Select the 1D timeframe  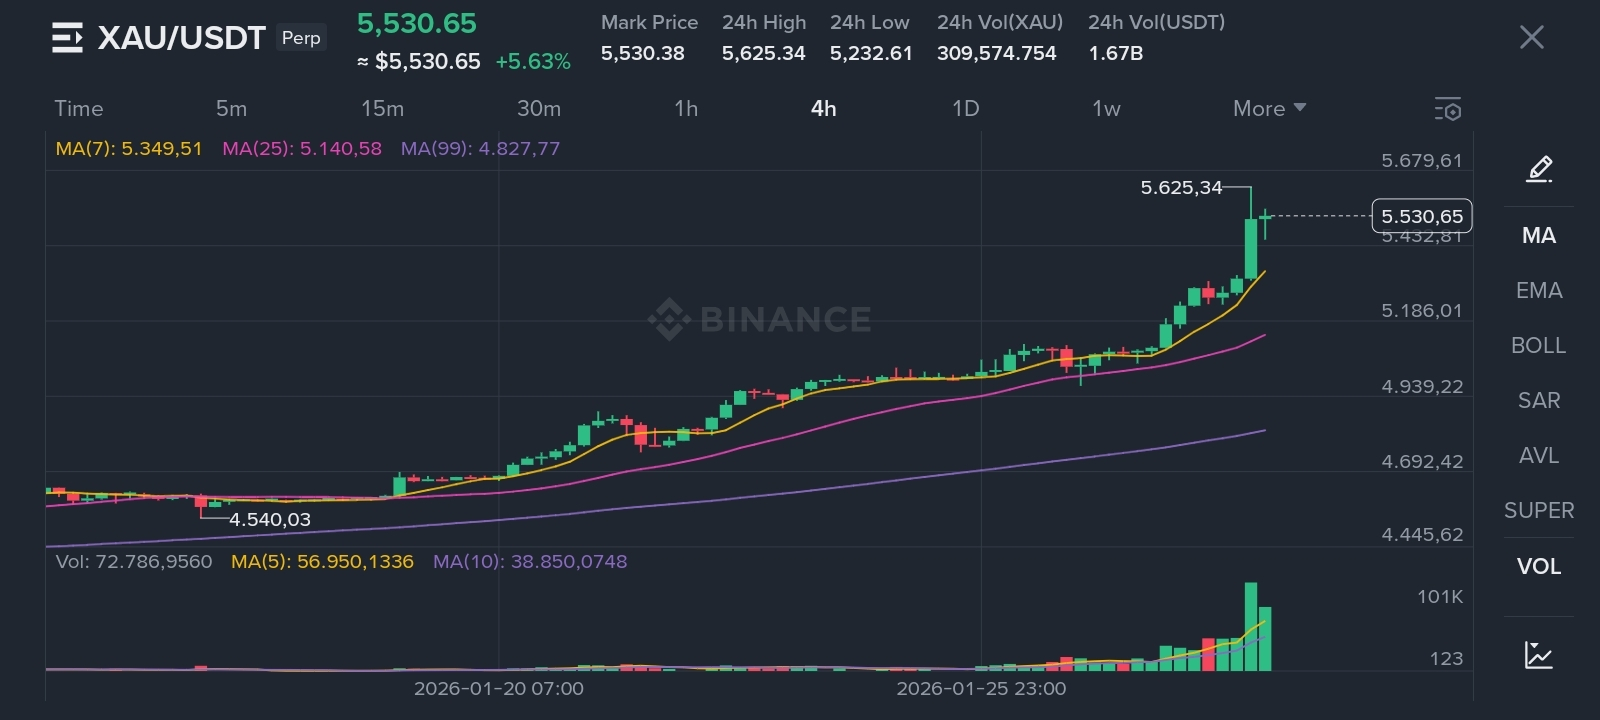965,108
